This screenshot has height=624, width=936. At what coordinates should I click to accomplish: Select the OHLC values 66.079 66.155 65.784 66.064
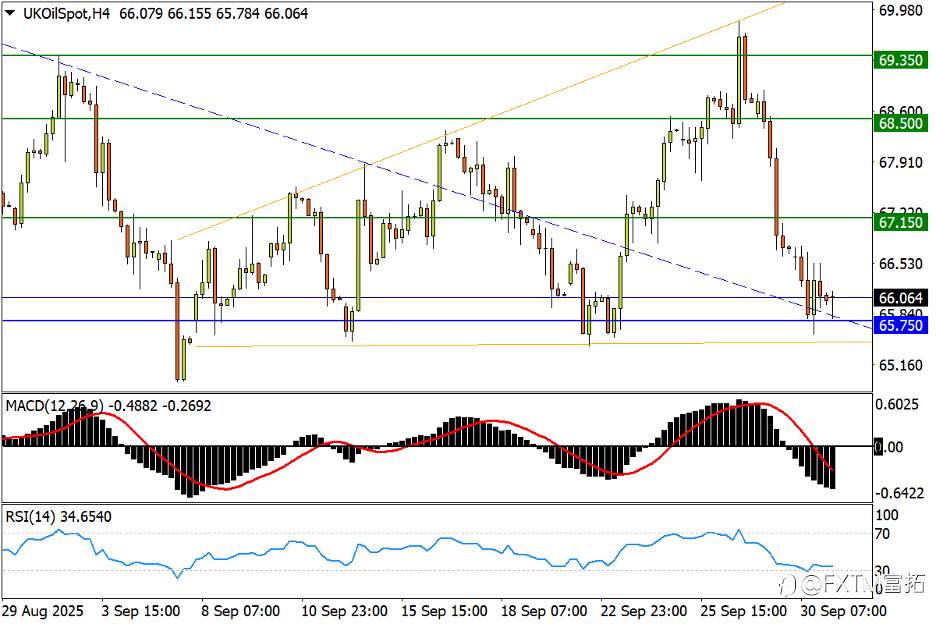[x=214, y=13]
